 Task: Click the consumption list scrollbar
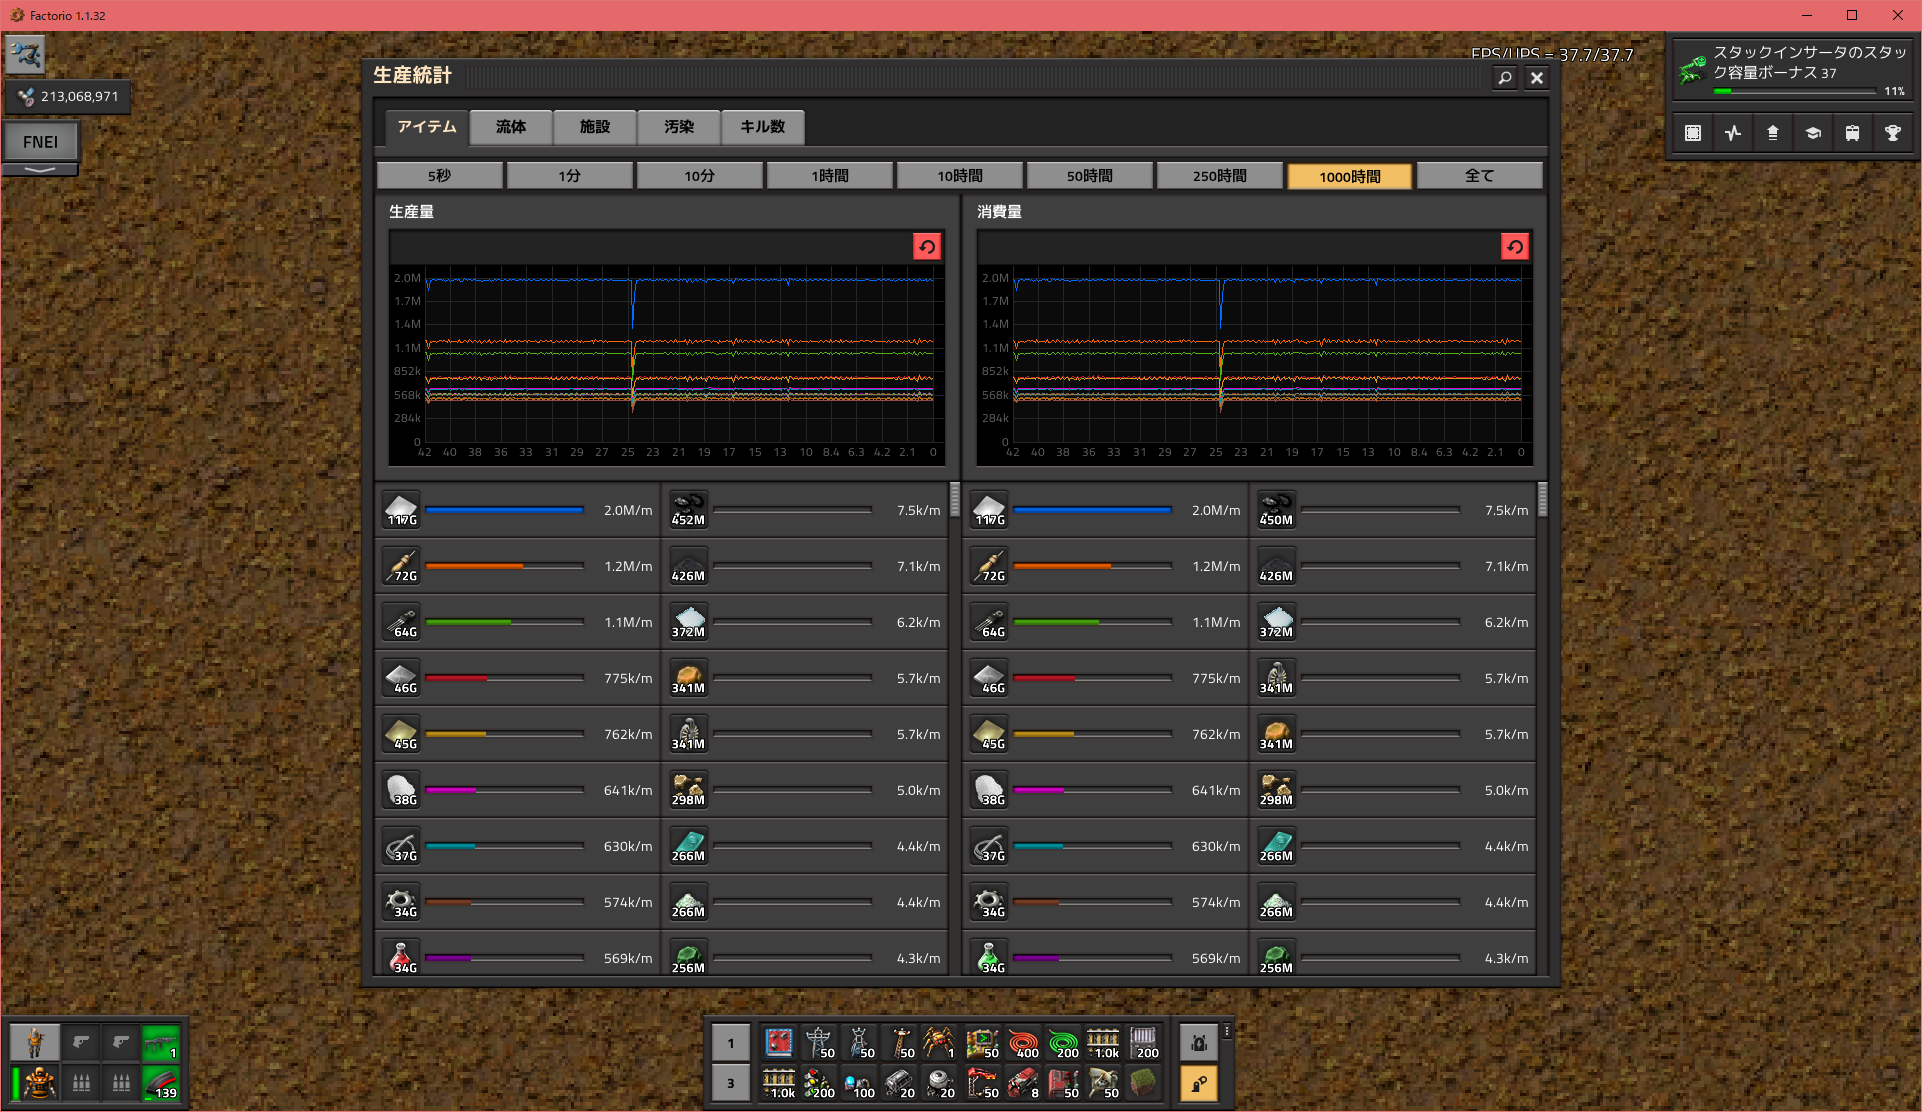click(x=1543, y=499)
